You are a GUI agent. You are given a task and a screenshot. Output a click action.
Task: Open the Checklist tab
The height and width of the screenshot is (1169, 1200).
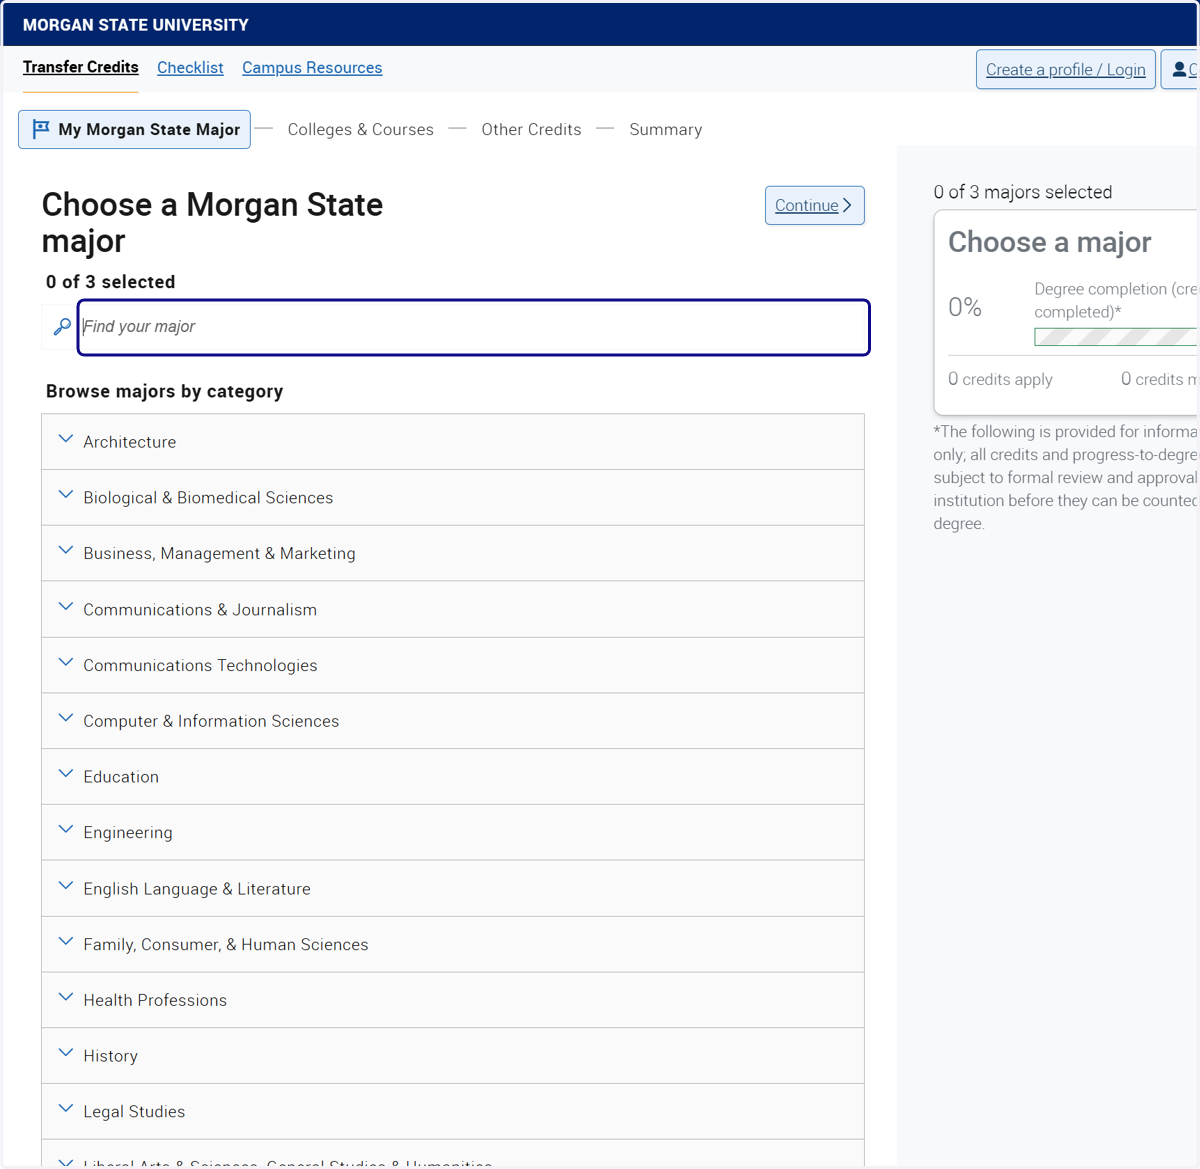[x=190, y=67]
